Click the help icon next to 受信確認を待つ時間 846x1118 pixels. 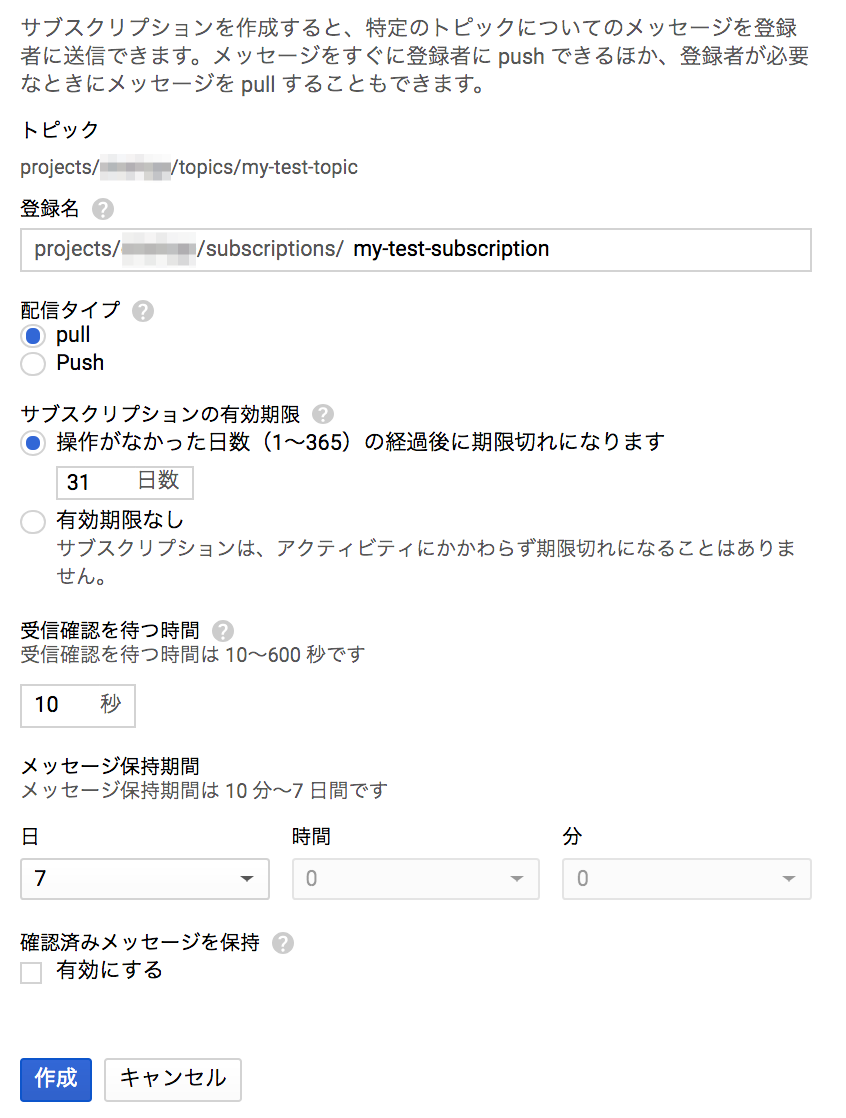pos(221,630)
